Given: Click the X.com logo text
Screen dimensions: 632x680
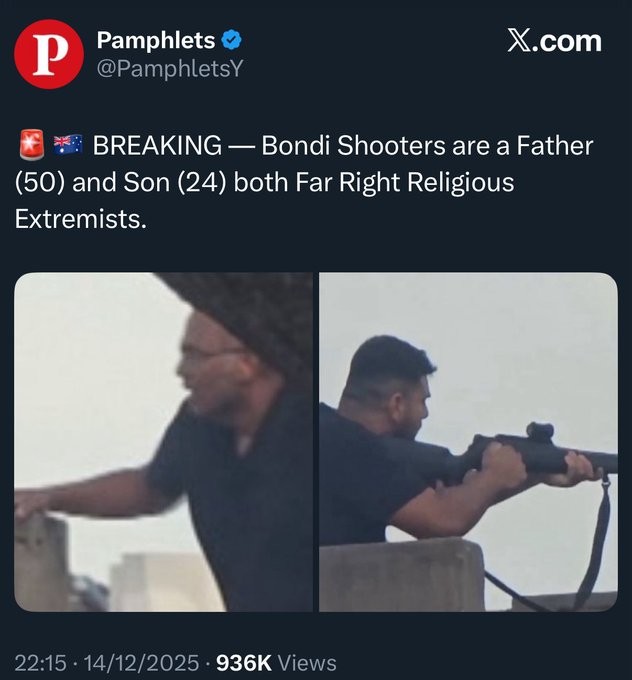Looking at the screenshot, I should coord(552,41).
